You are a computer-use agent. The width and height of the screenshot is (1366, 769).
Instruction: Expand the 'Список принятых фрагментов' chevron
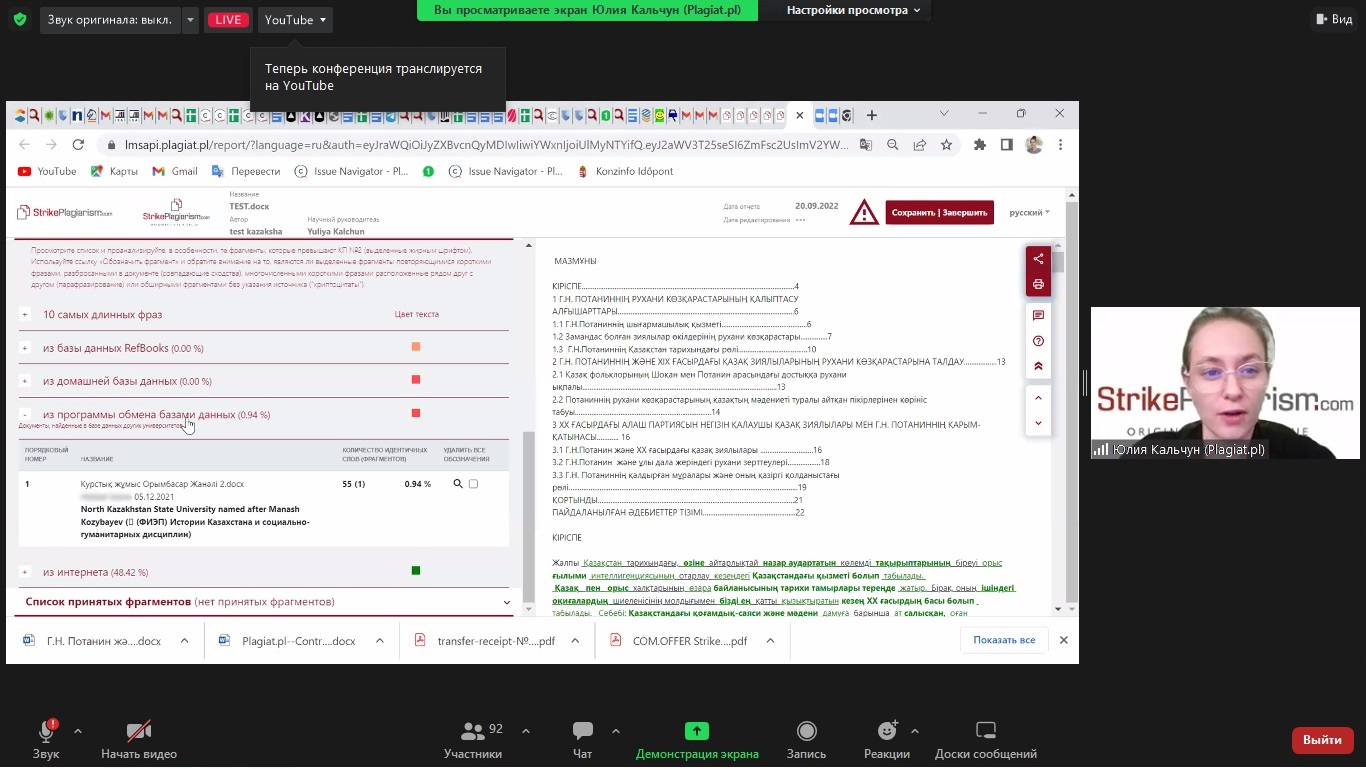[x=507, y=602]
